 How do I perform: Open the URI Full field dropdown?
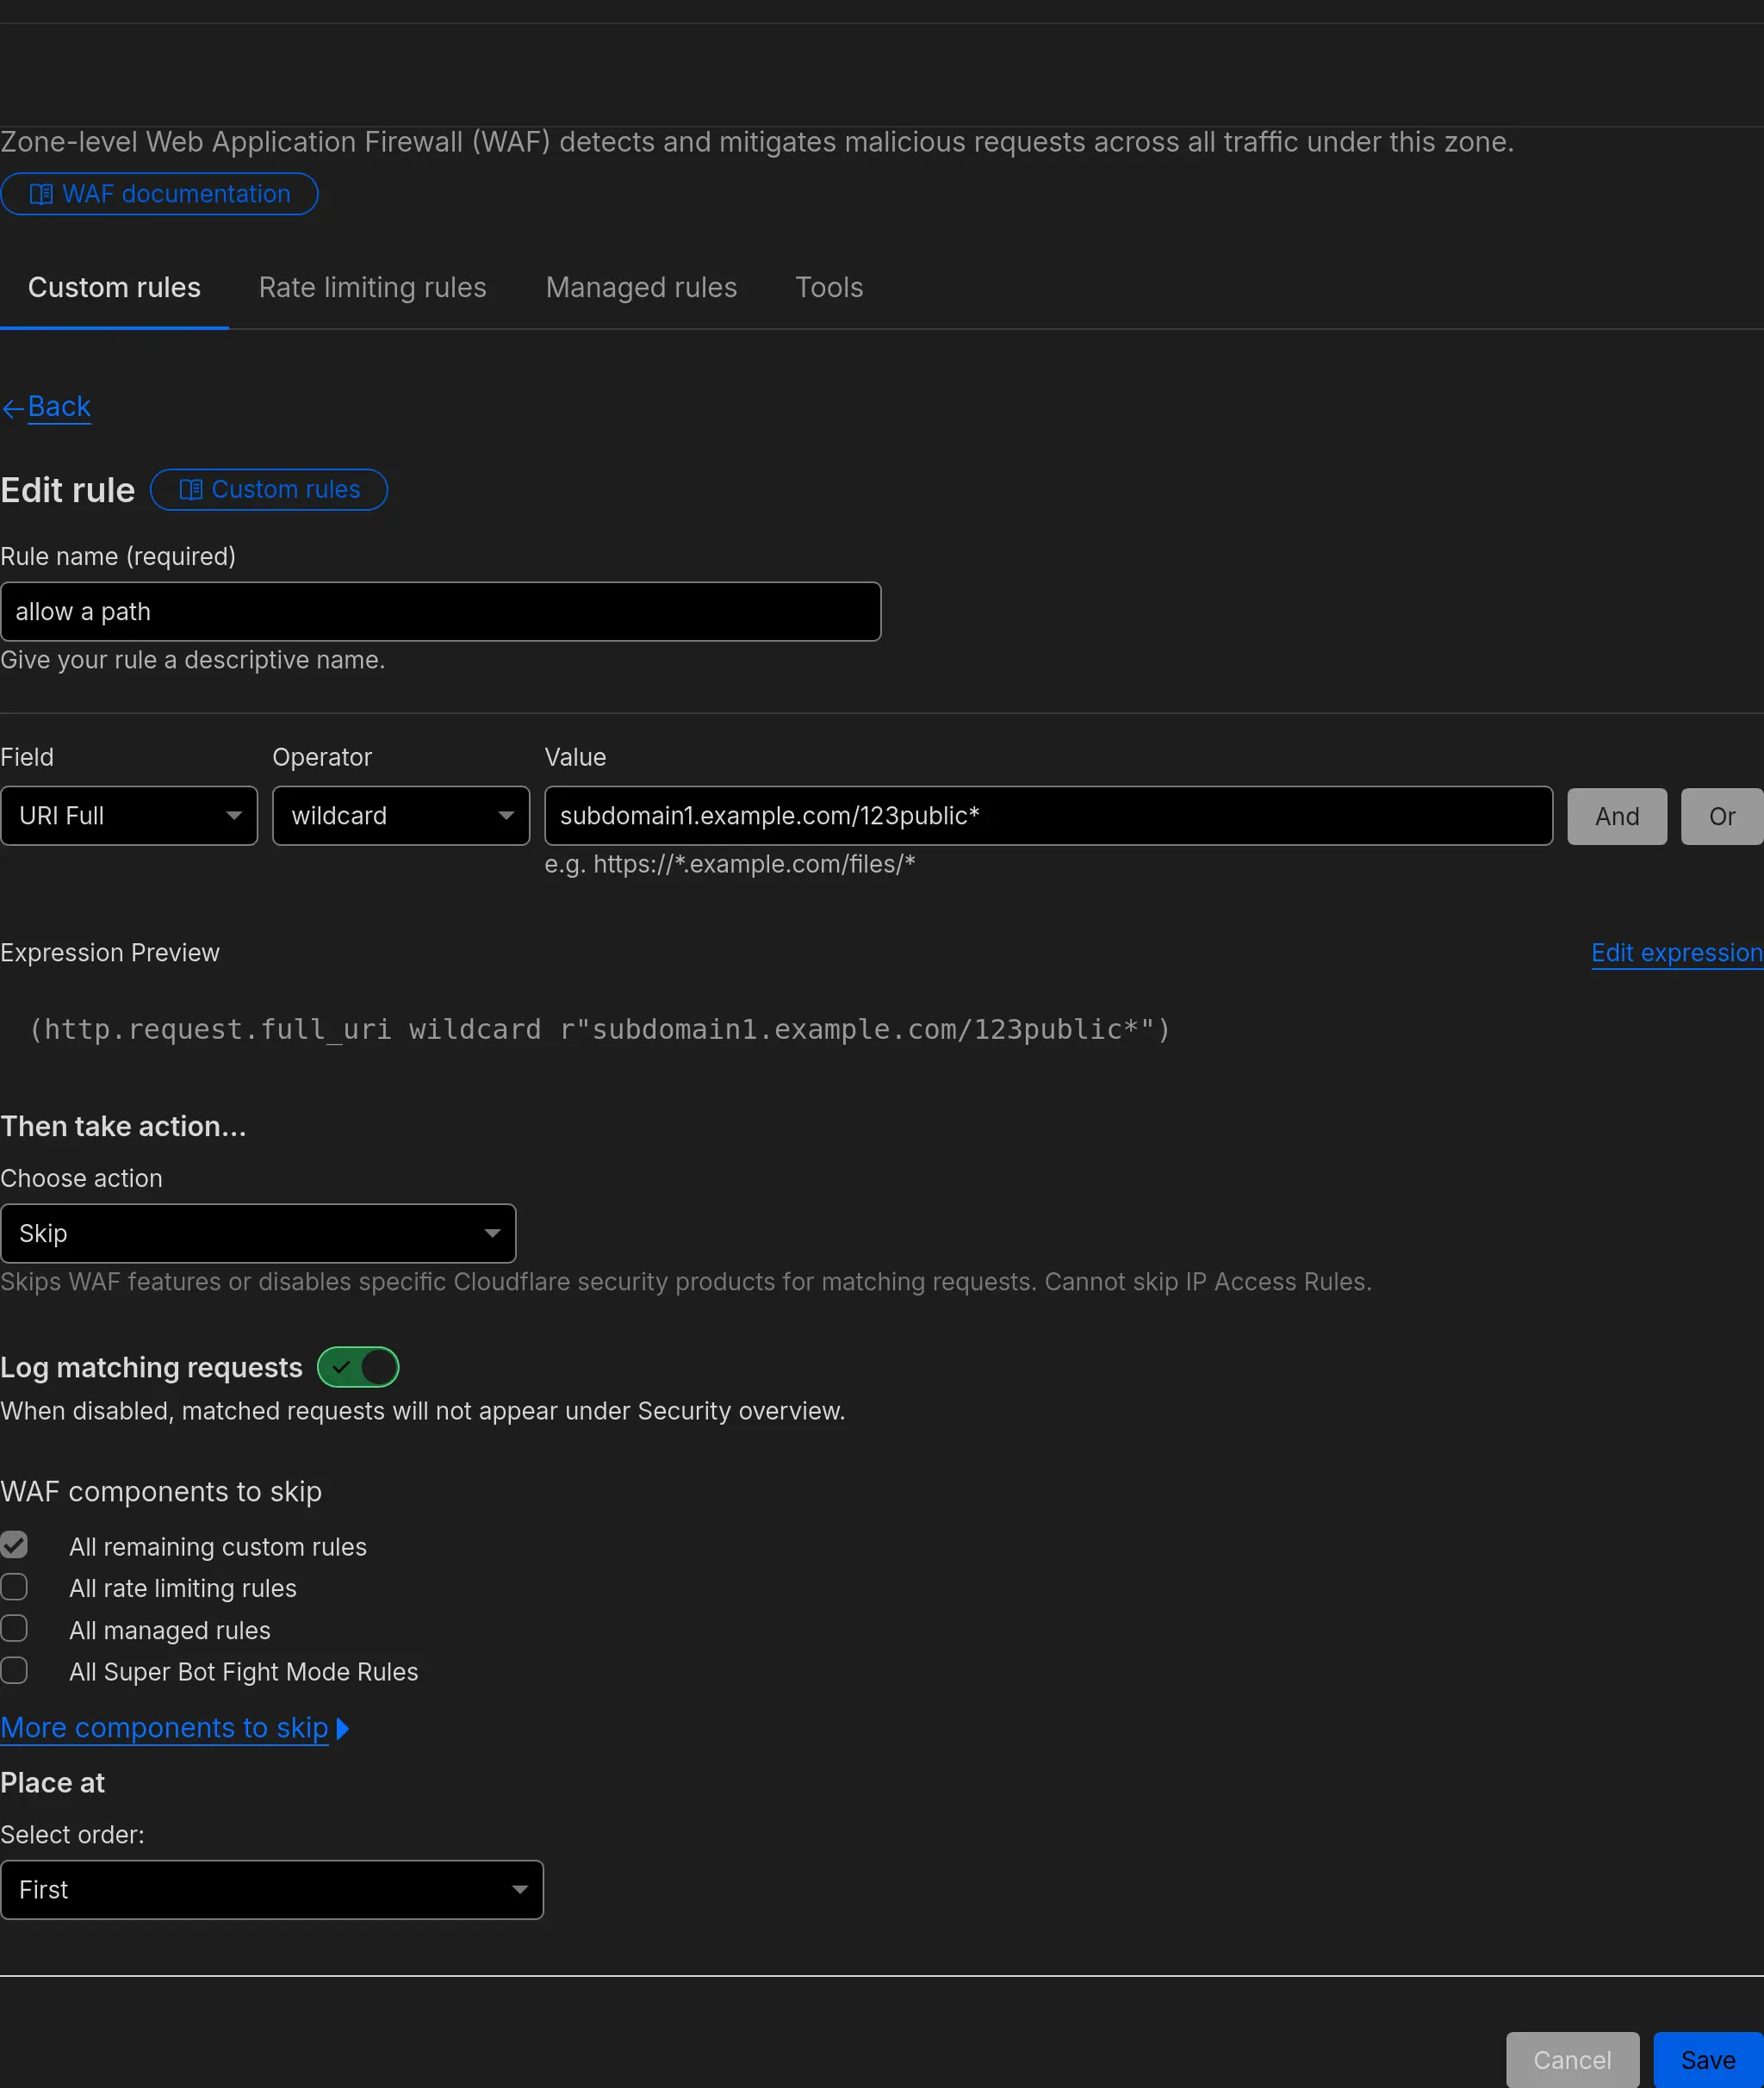[x=129, y=816]
